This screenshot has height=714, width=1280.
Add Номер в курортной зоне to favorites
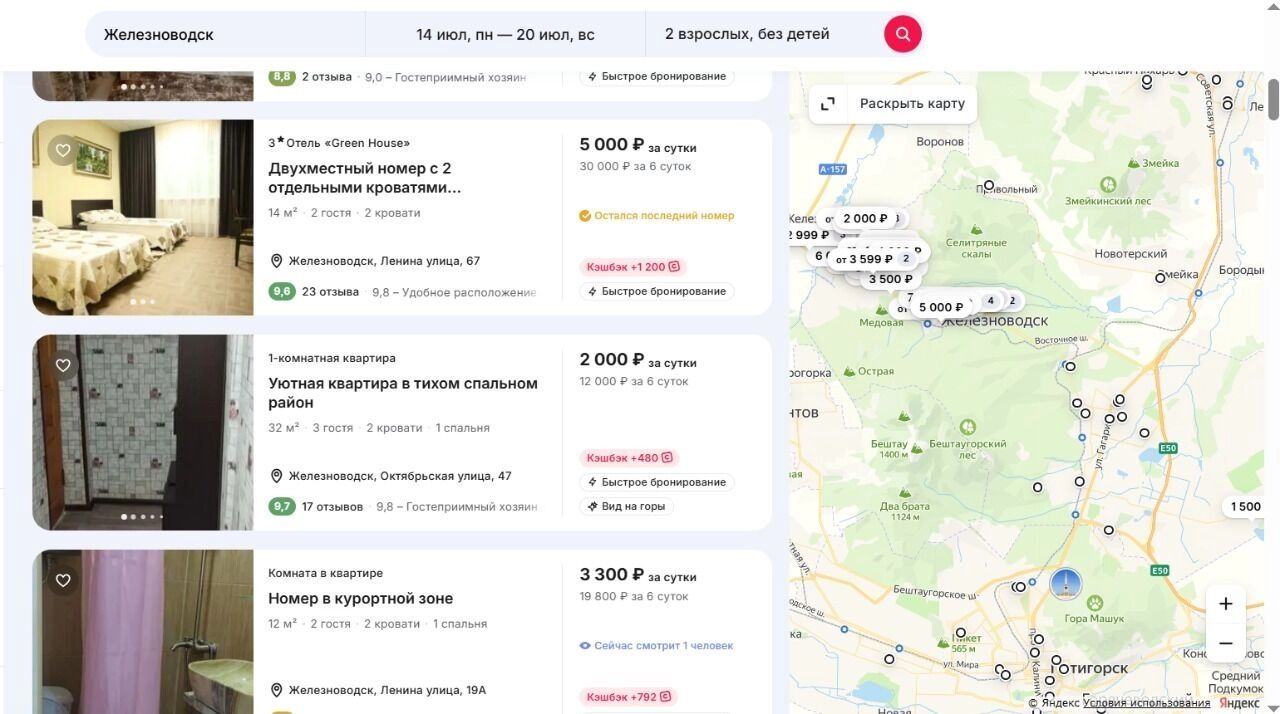pos(63,580)
